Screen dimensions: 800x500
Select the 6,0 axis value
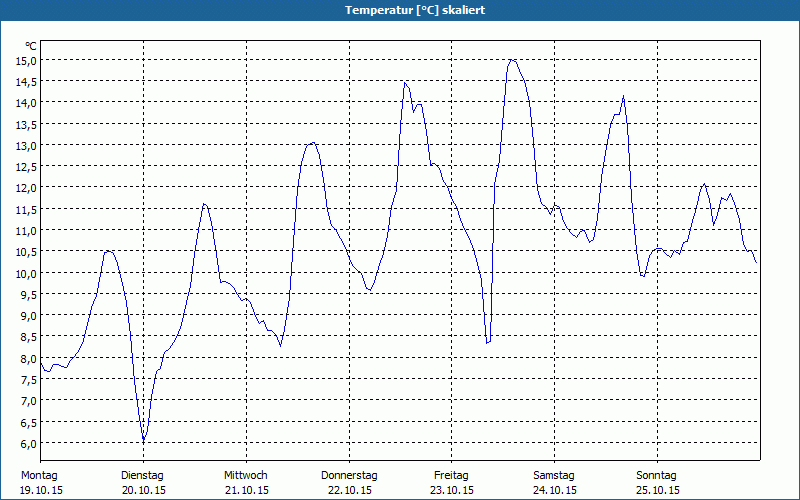click(x=29, y=443)
